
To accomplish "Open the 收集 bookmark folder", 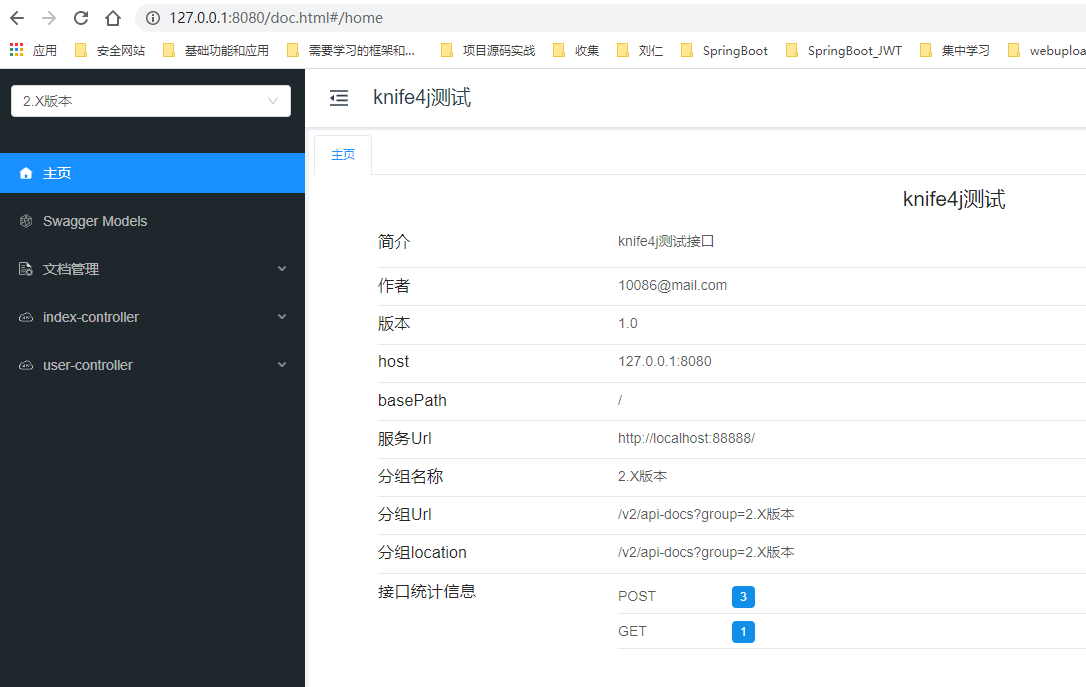I will [576, 51].
